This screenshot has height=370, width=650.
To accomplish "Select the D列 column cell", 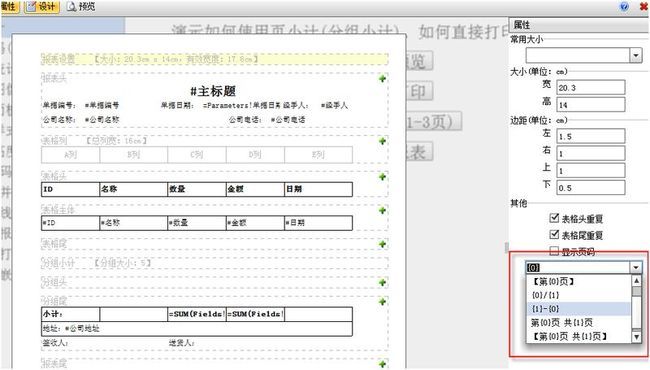I will coord(255,155).
